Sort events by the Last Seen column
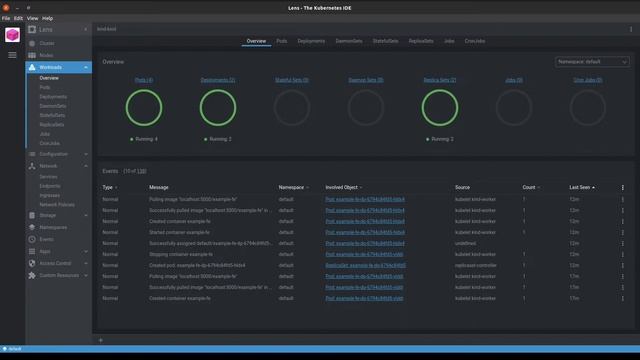 pos(580,187)
